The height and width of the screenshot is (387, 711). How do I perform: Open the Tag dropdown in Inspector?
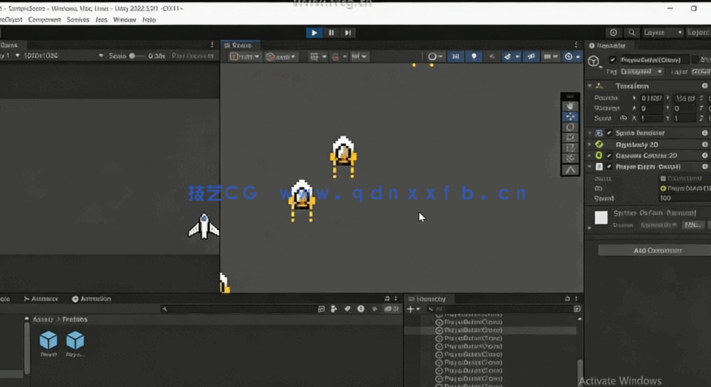point(641,71)
